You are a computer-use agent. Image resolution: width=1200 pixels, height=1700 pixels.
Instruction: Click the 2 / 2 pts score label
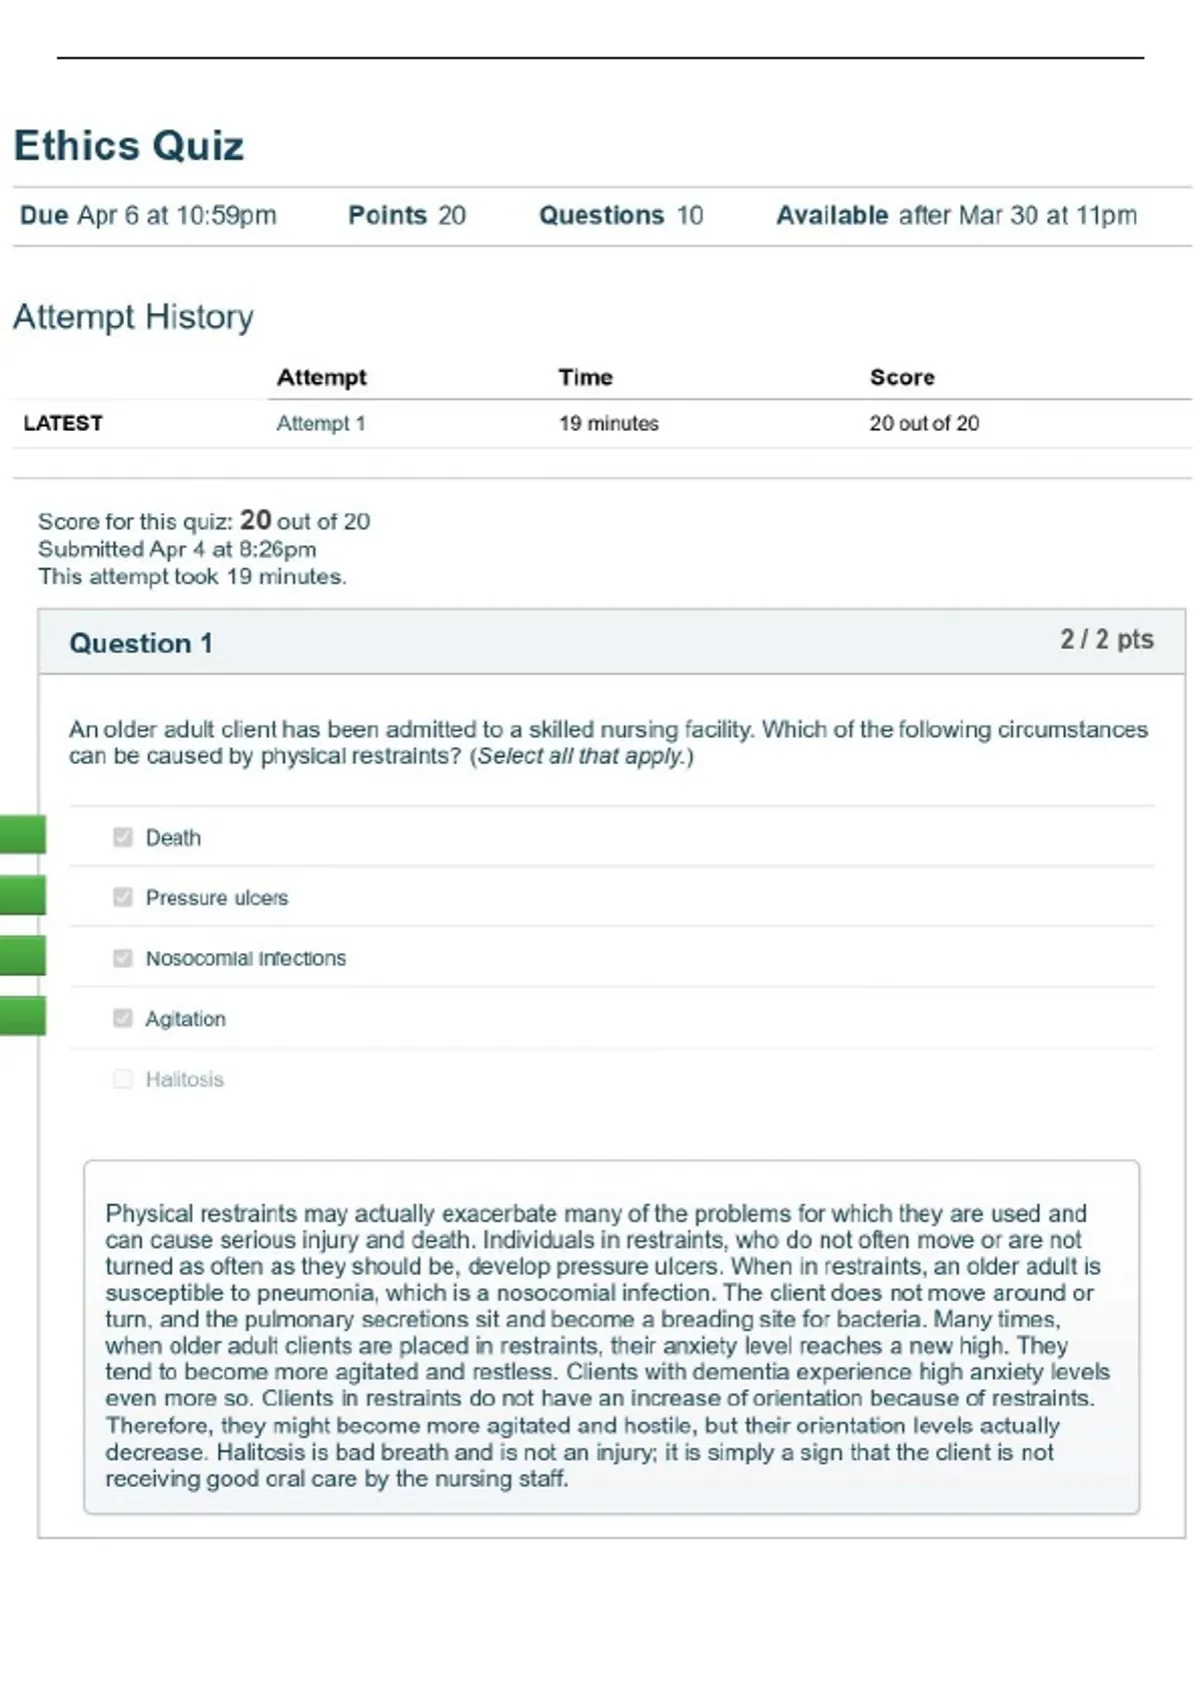1107,639
